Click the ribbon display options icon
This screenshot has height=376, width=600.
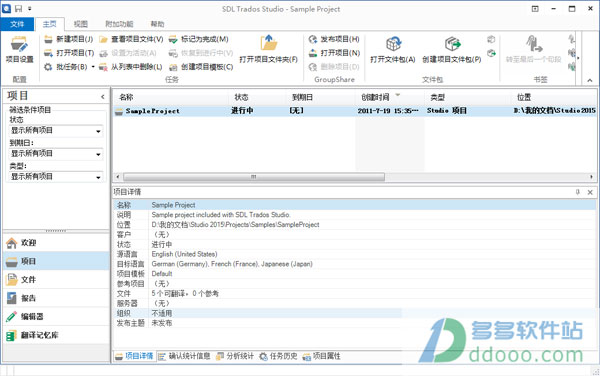(535, 9)
